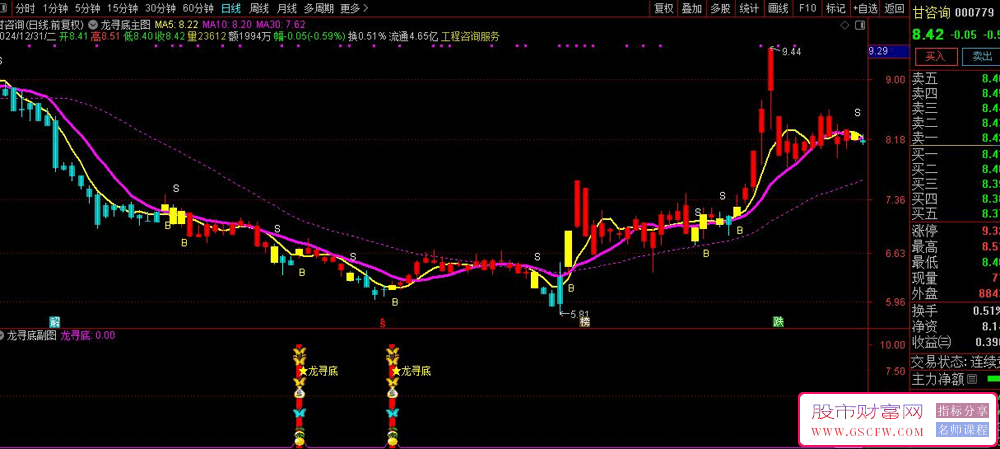
Task: Click the 解 marker on the chart timeline
Action: [55, 321]
